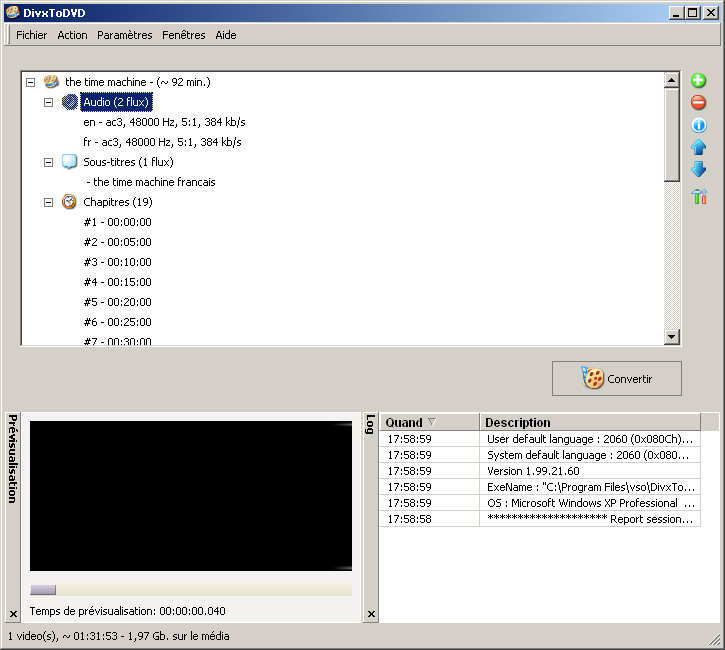Screen dimensions: 725x650
Task: Close the Log panel
Action: point(371,614)
